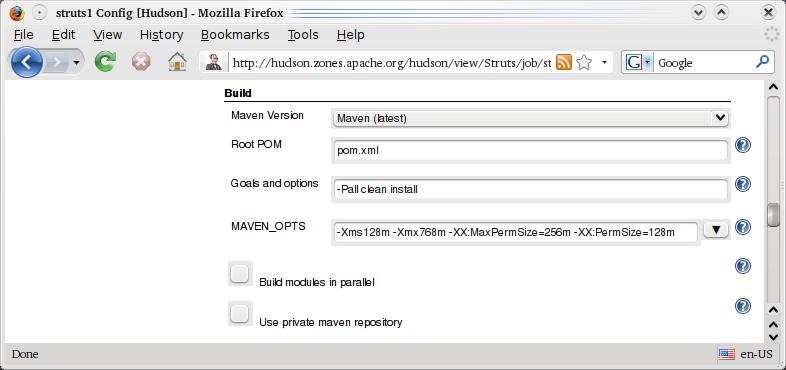
Task: Open help for Root POM field
Action: [x=743, y=145]
